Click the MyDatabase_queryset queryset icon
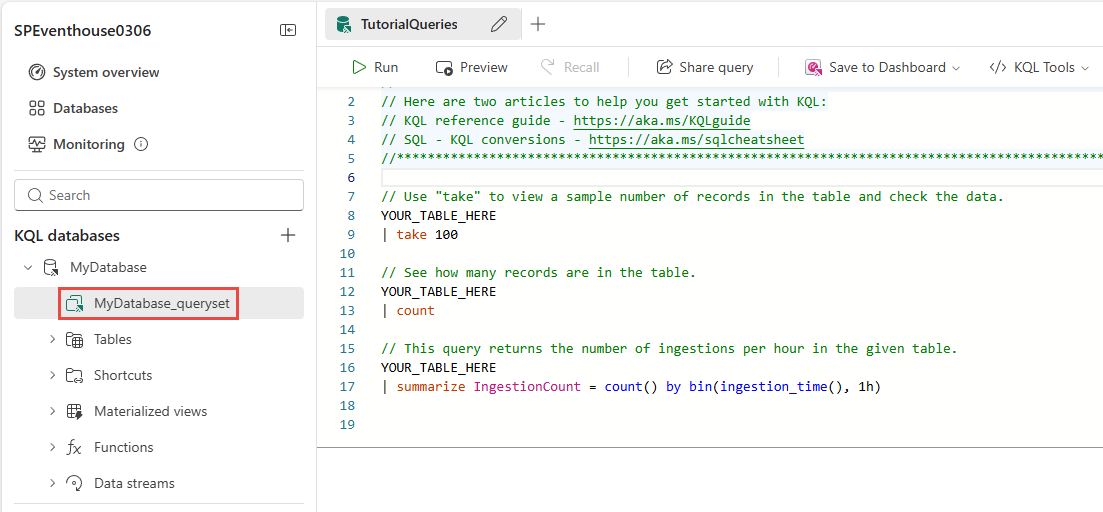 (x=74, y=303)
